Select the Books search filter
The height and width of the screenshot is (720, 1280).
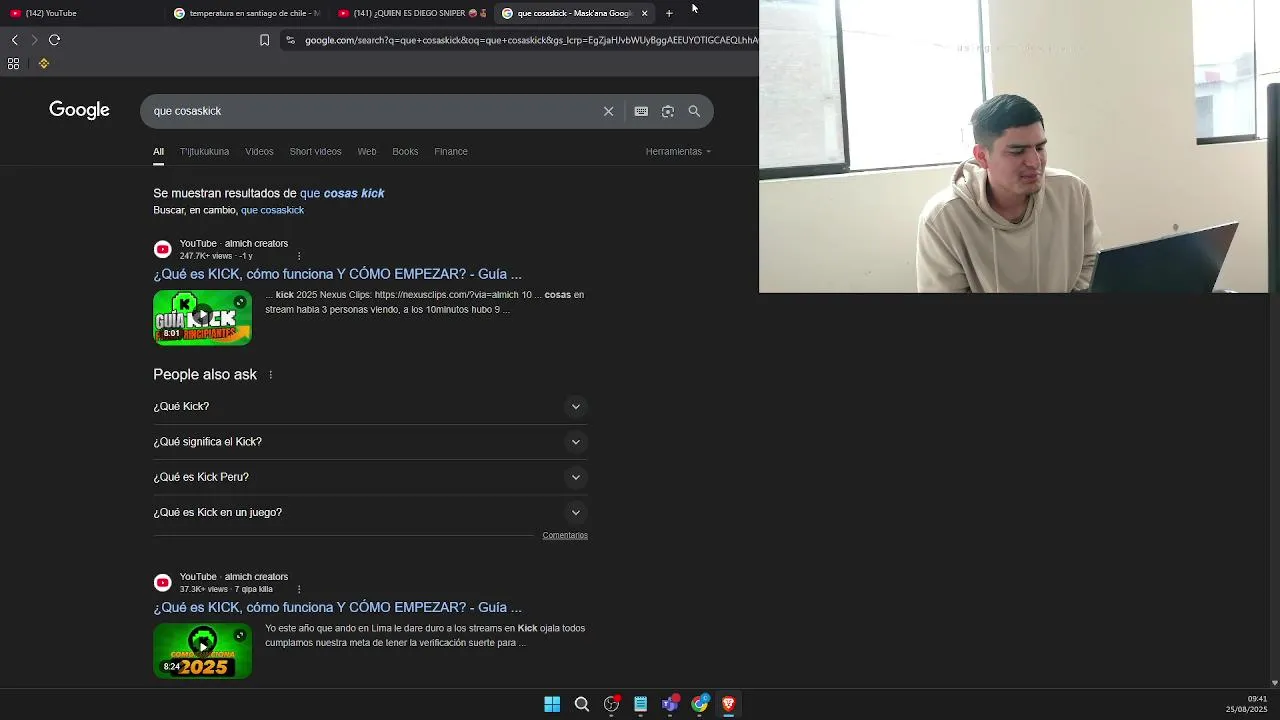click(405, 152)
